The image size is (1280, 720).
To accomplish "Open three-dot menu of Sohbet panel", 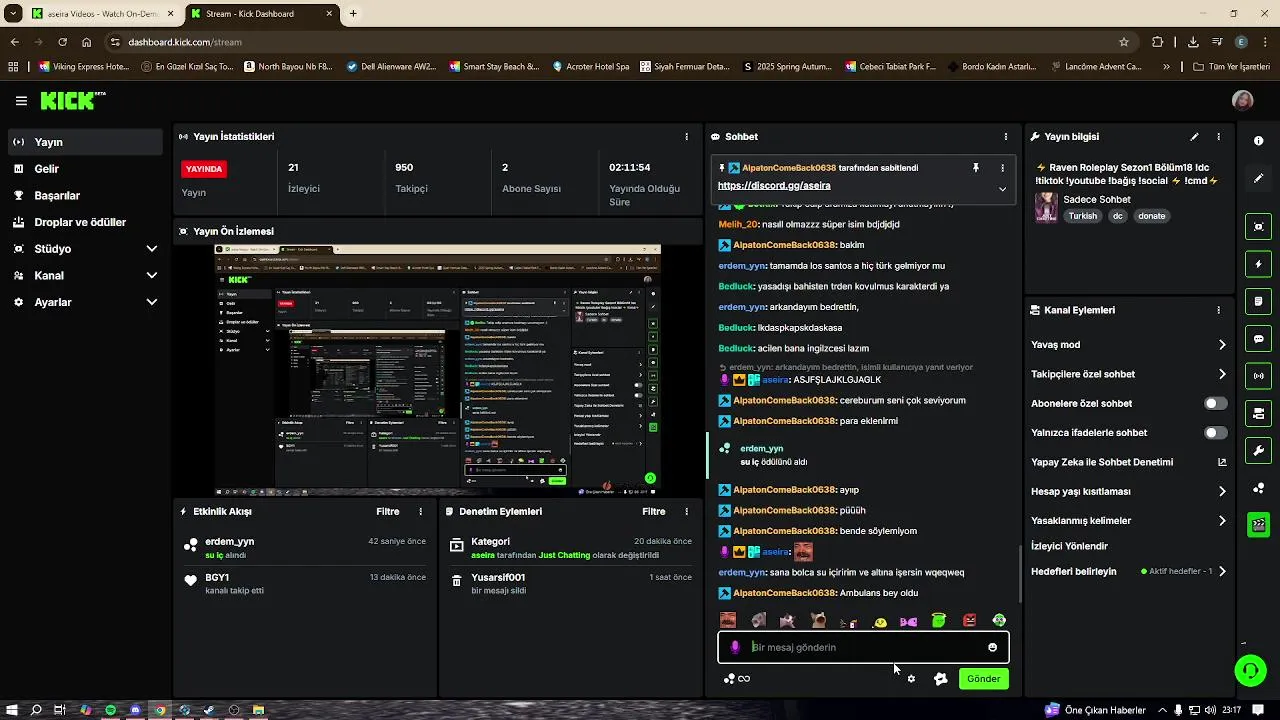I will pyautogui.click(x=1006, y=137).
